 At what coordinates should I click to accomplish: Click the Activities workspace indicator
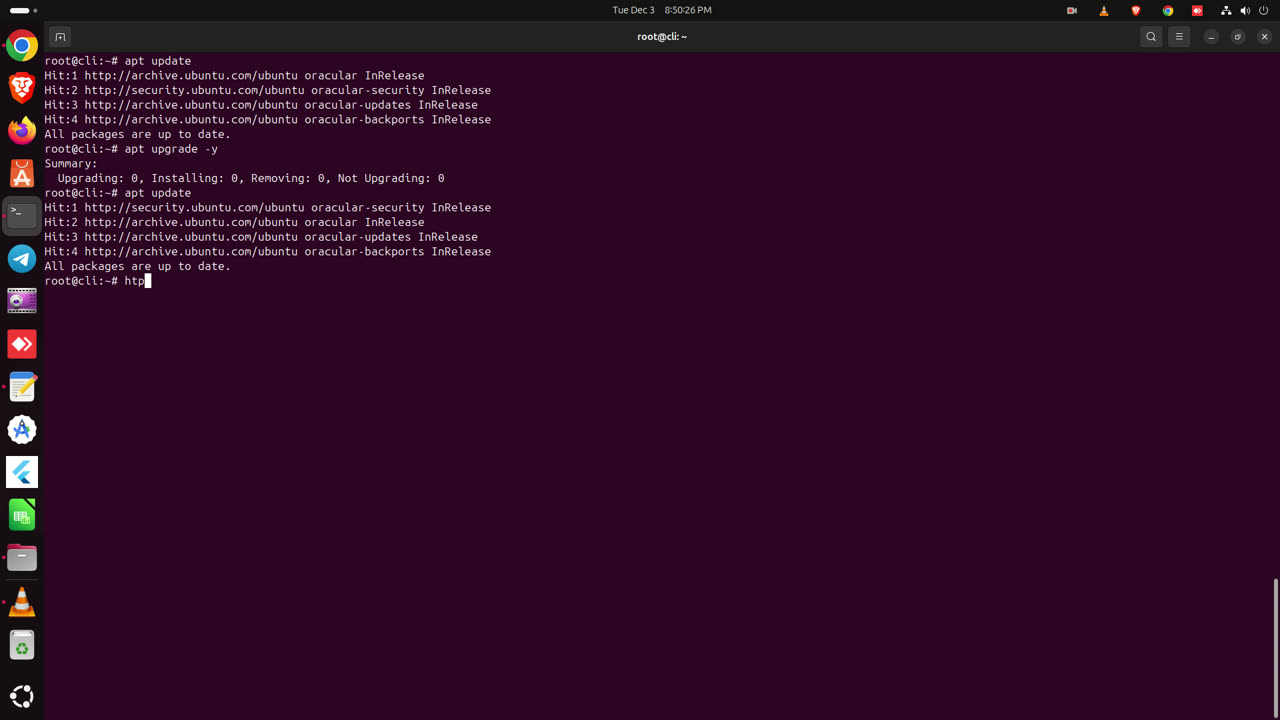coord(22,10)
